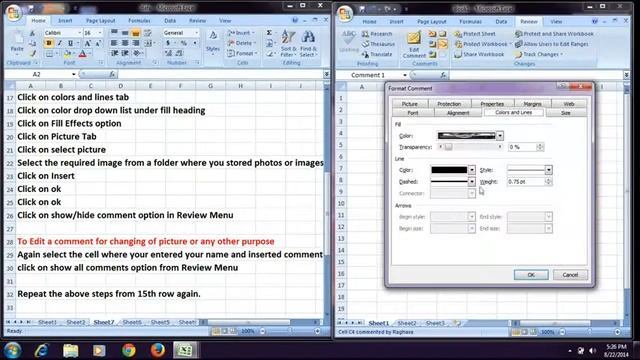Viewport: 640px width, 360px height.
Task: Click the Percent Style icon
Action: (184, 43)
